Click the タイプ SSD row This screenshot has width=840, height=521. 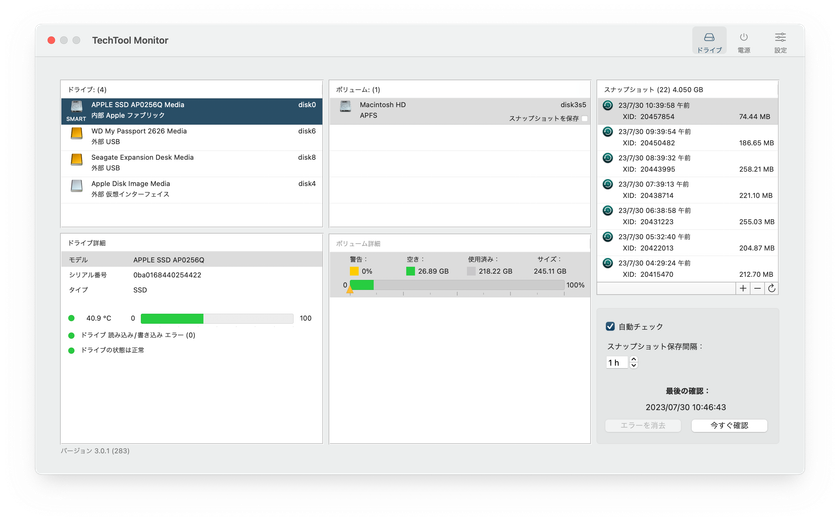point(192,290)
